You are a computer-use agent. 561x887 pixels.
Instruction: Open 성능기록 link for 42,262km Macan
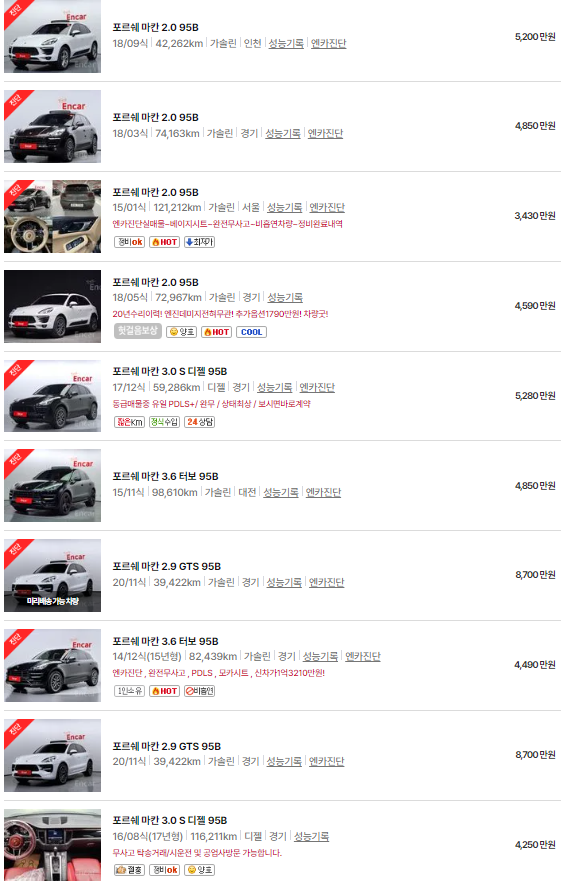click(286, 44)
